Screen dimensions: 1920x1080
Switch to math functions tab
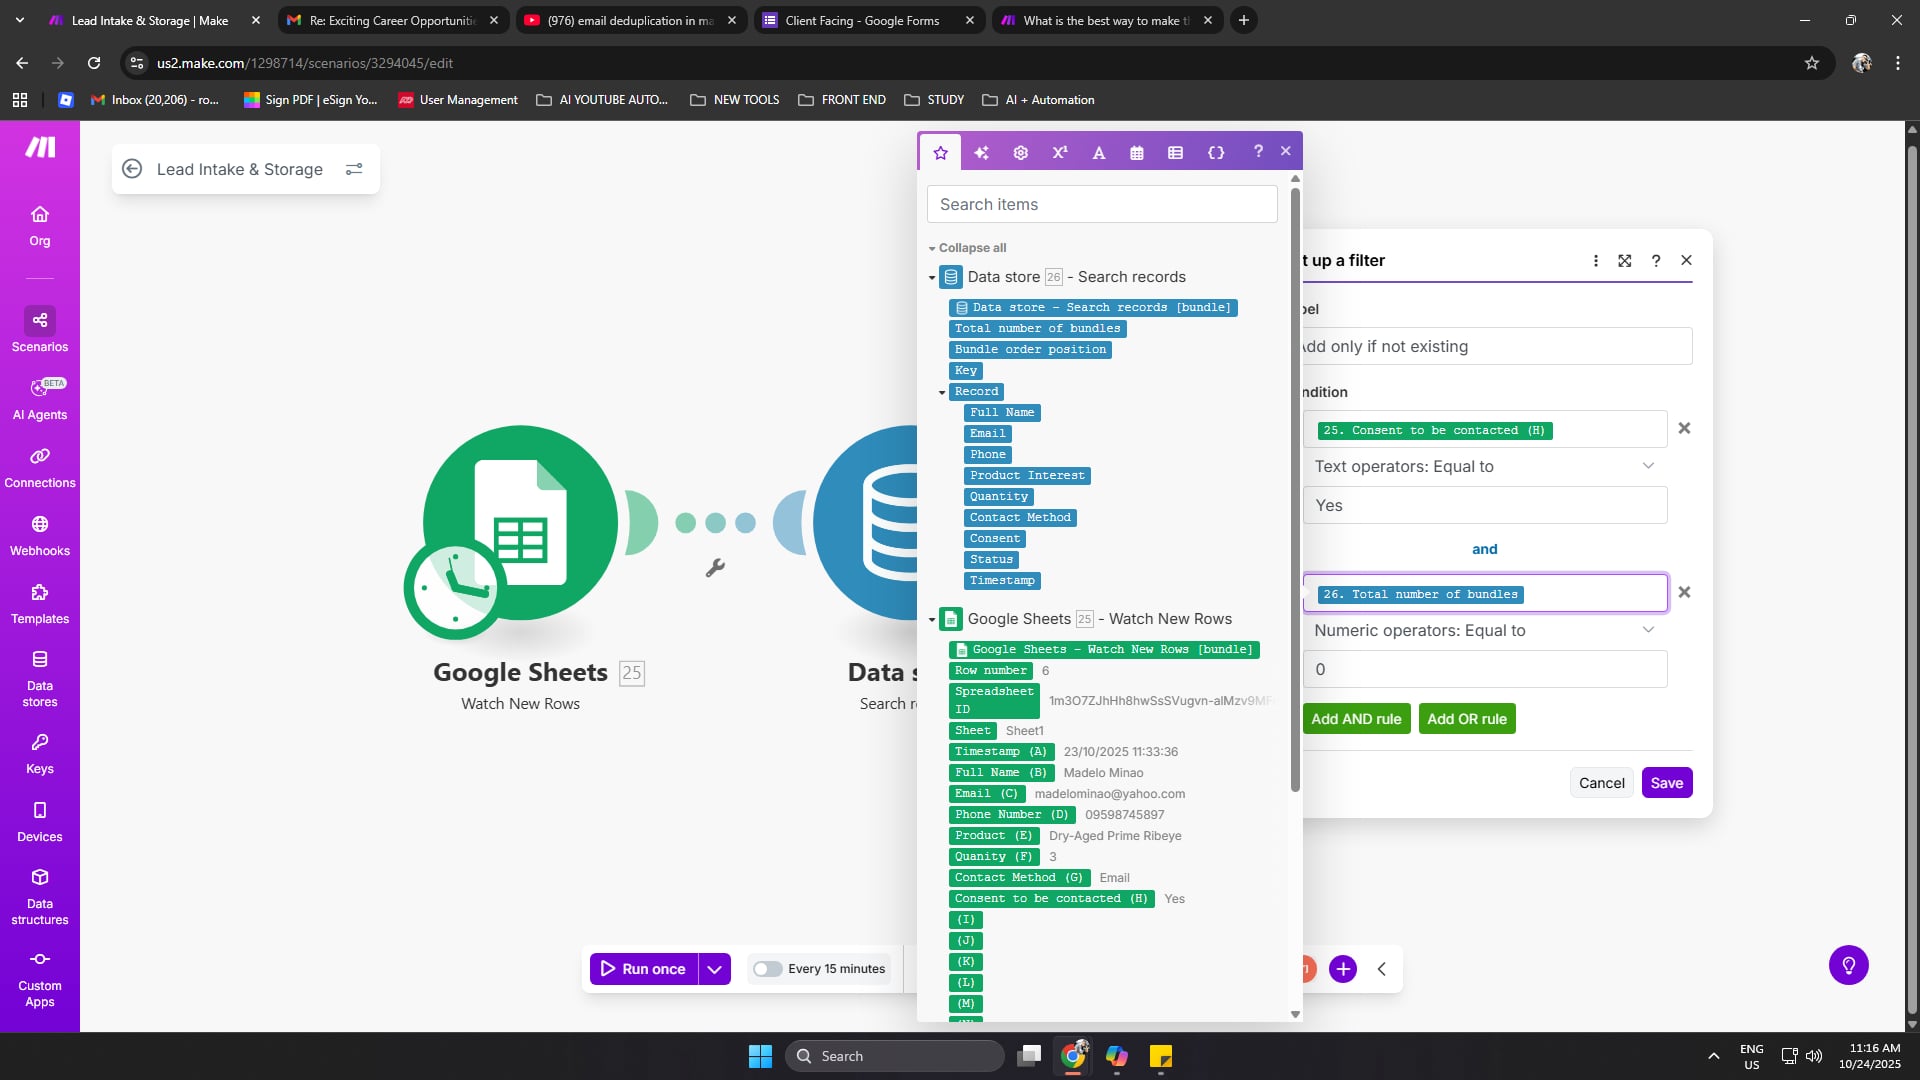coord(1059,152)
